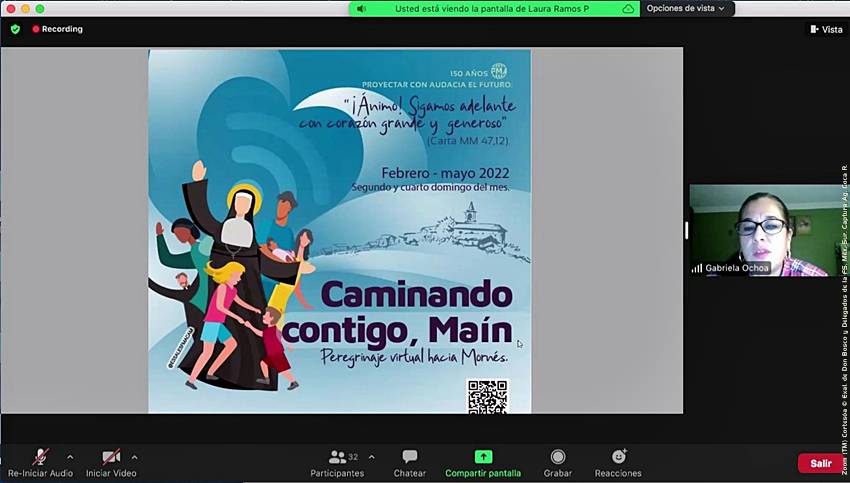Start recording with the Grabar icon
This screenshot has width=850, height=483.
pos(557,457)
